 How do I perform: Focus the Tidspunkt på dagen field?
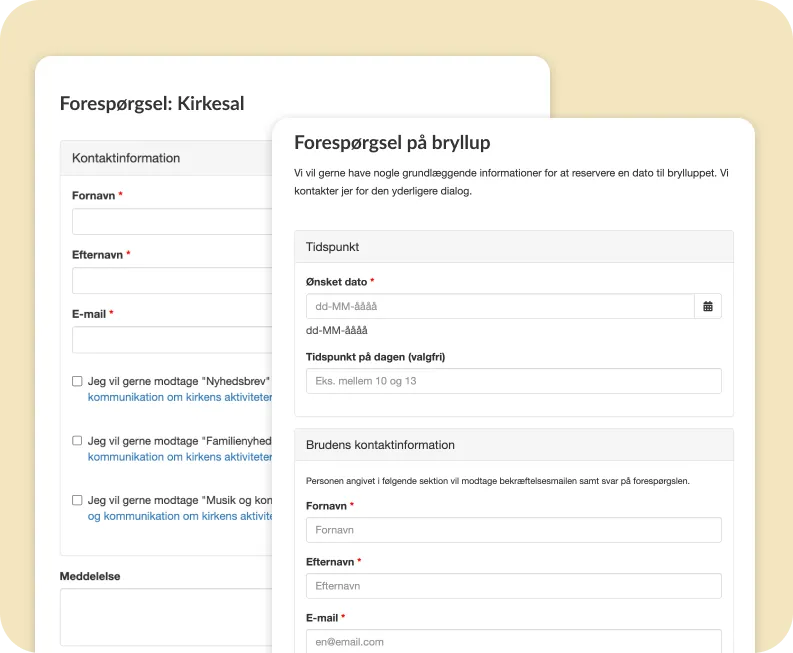513,381
